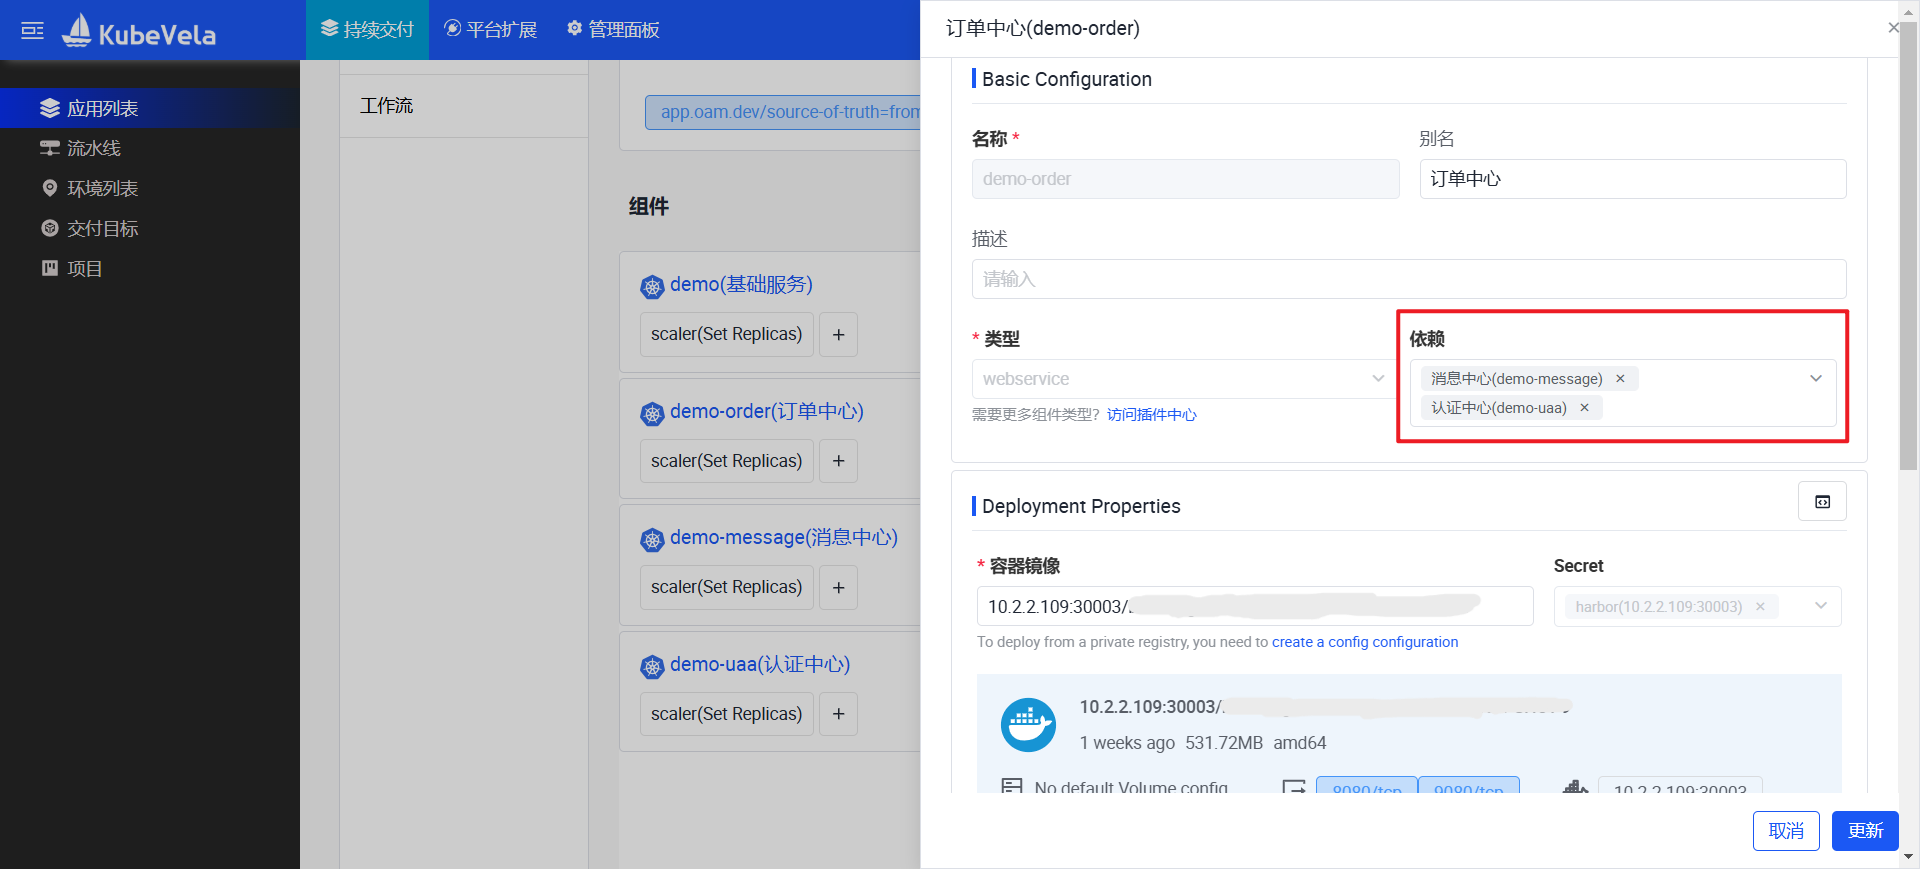The height and width of the screenshot is (869, 1920).
Task: Click Kubernetes icon beside demo-uaa
Action: point(652,667)
